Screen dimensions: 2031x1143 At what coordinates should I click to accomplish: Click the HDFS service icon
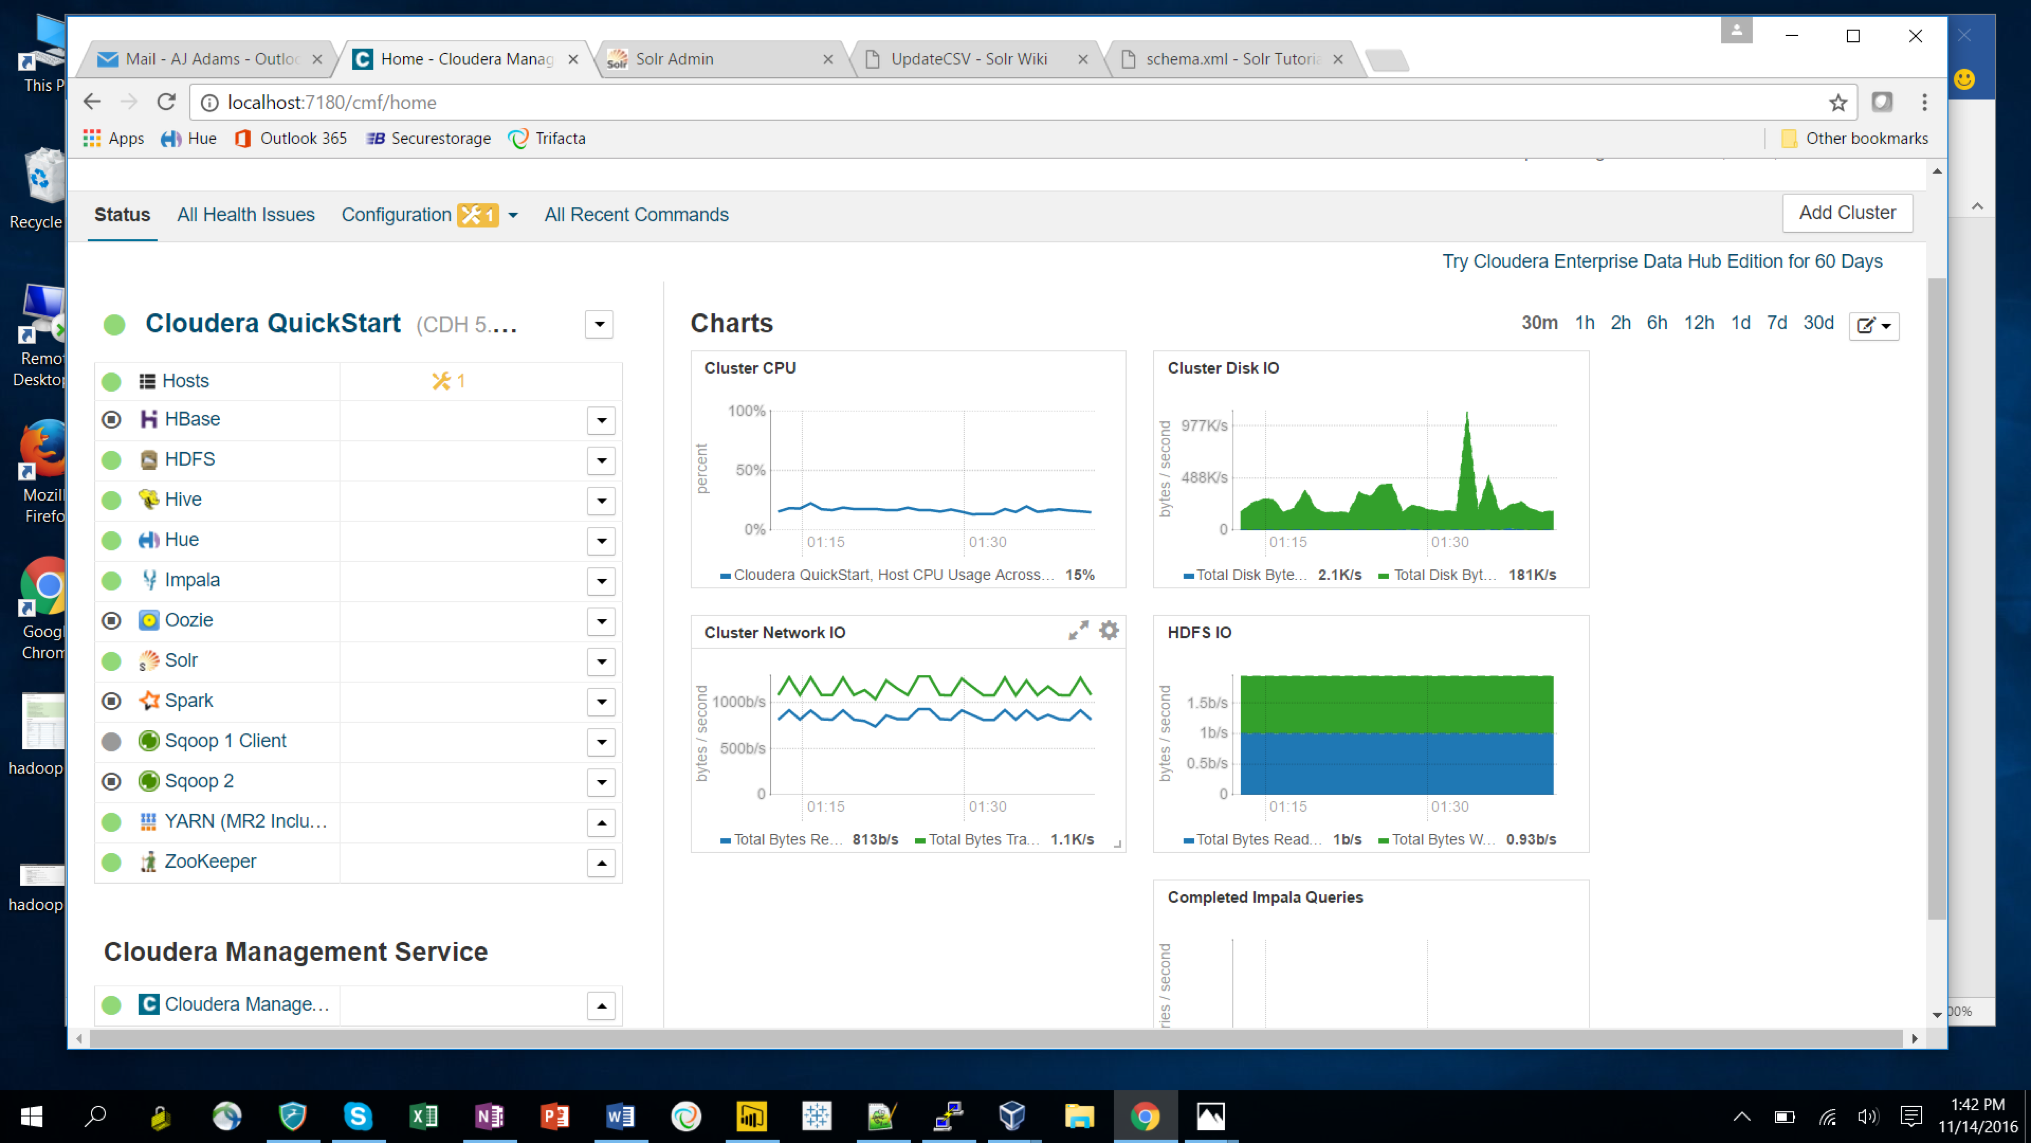click(x=148, y=460)
